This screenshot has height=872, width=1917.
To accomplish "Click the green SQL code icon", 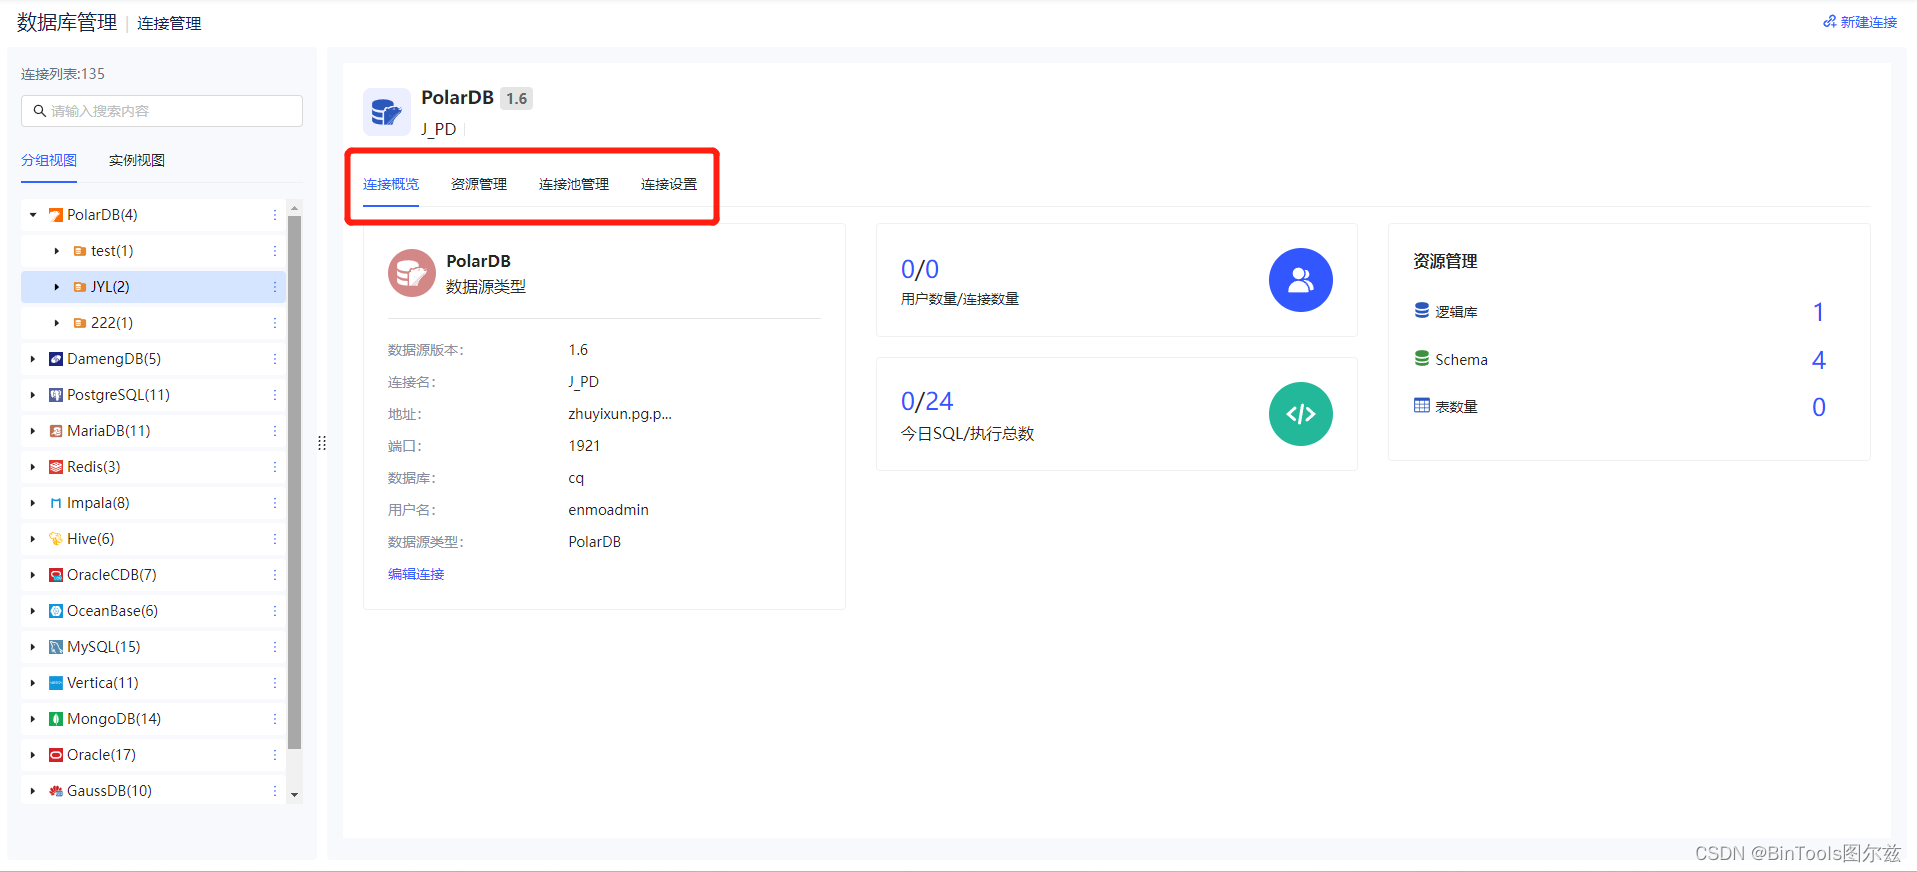I will [x=1300, y=414].
